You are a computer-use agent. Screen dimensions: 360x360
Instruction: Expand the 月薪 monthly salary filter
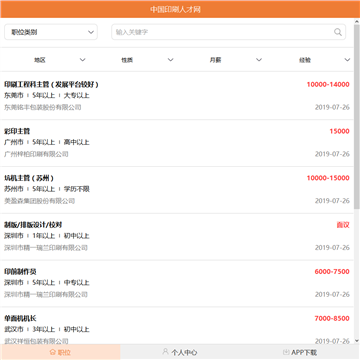point(221,60)
